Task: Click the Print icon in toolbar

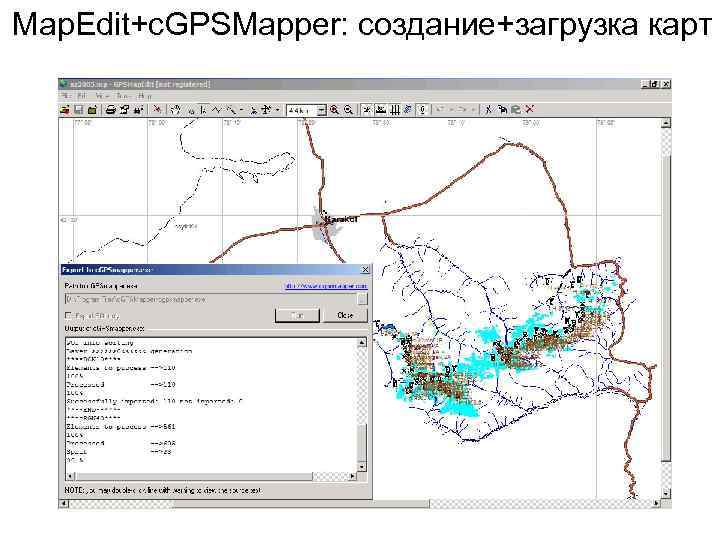Action: (x=111, y=110)
